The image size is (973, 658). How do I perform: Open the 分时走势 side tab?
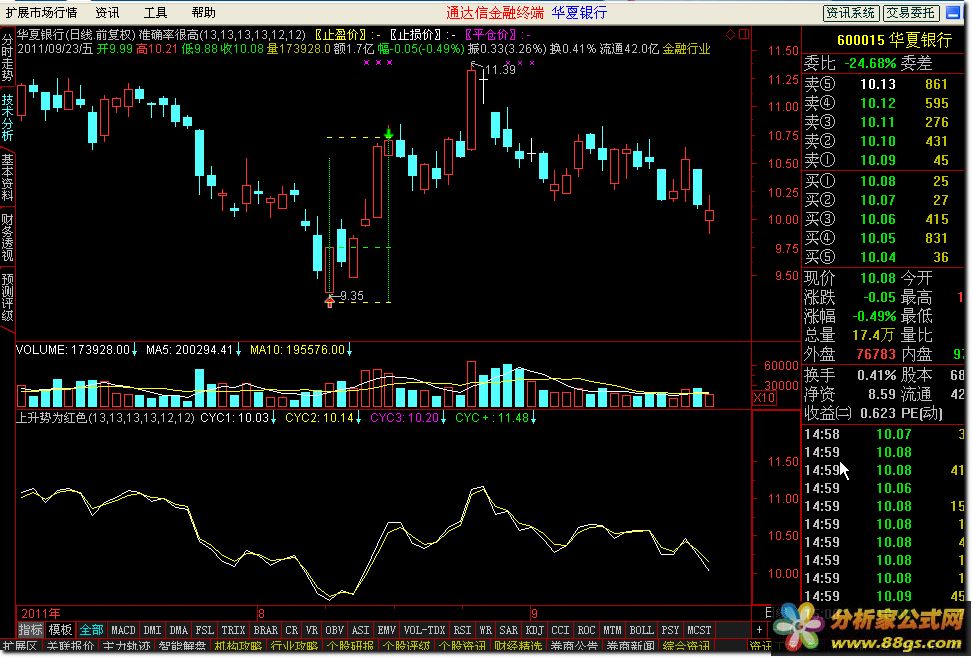point(7,59)
